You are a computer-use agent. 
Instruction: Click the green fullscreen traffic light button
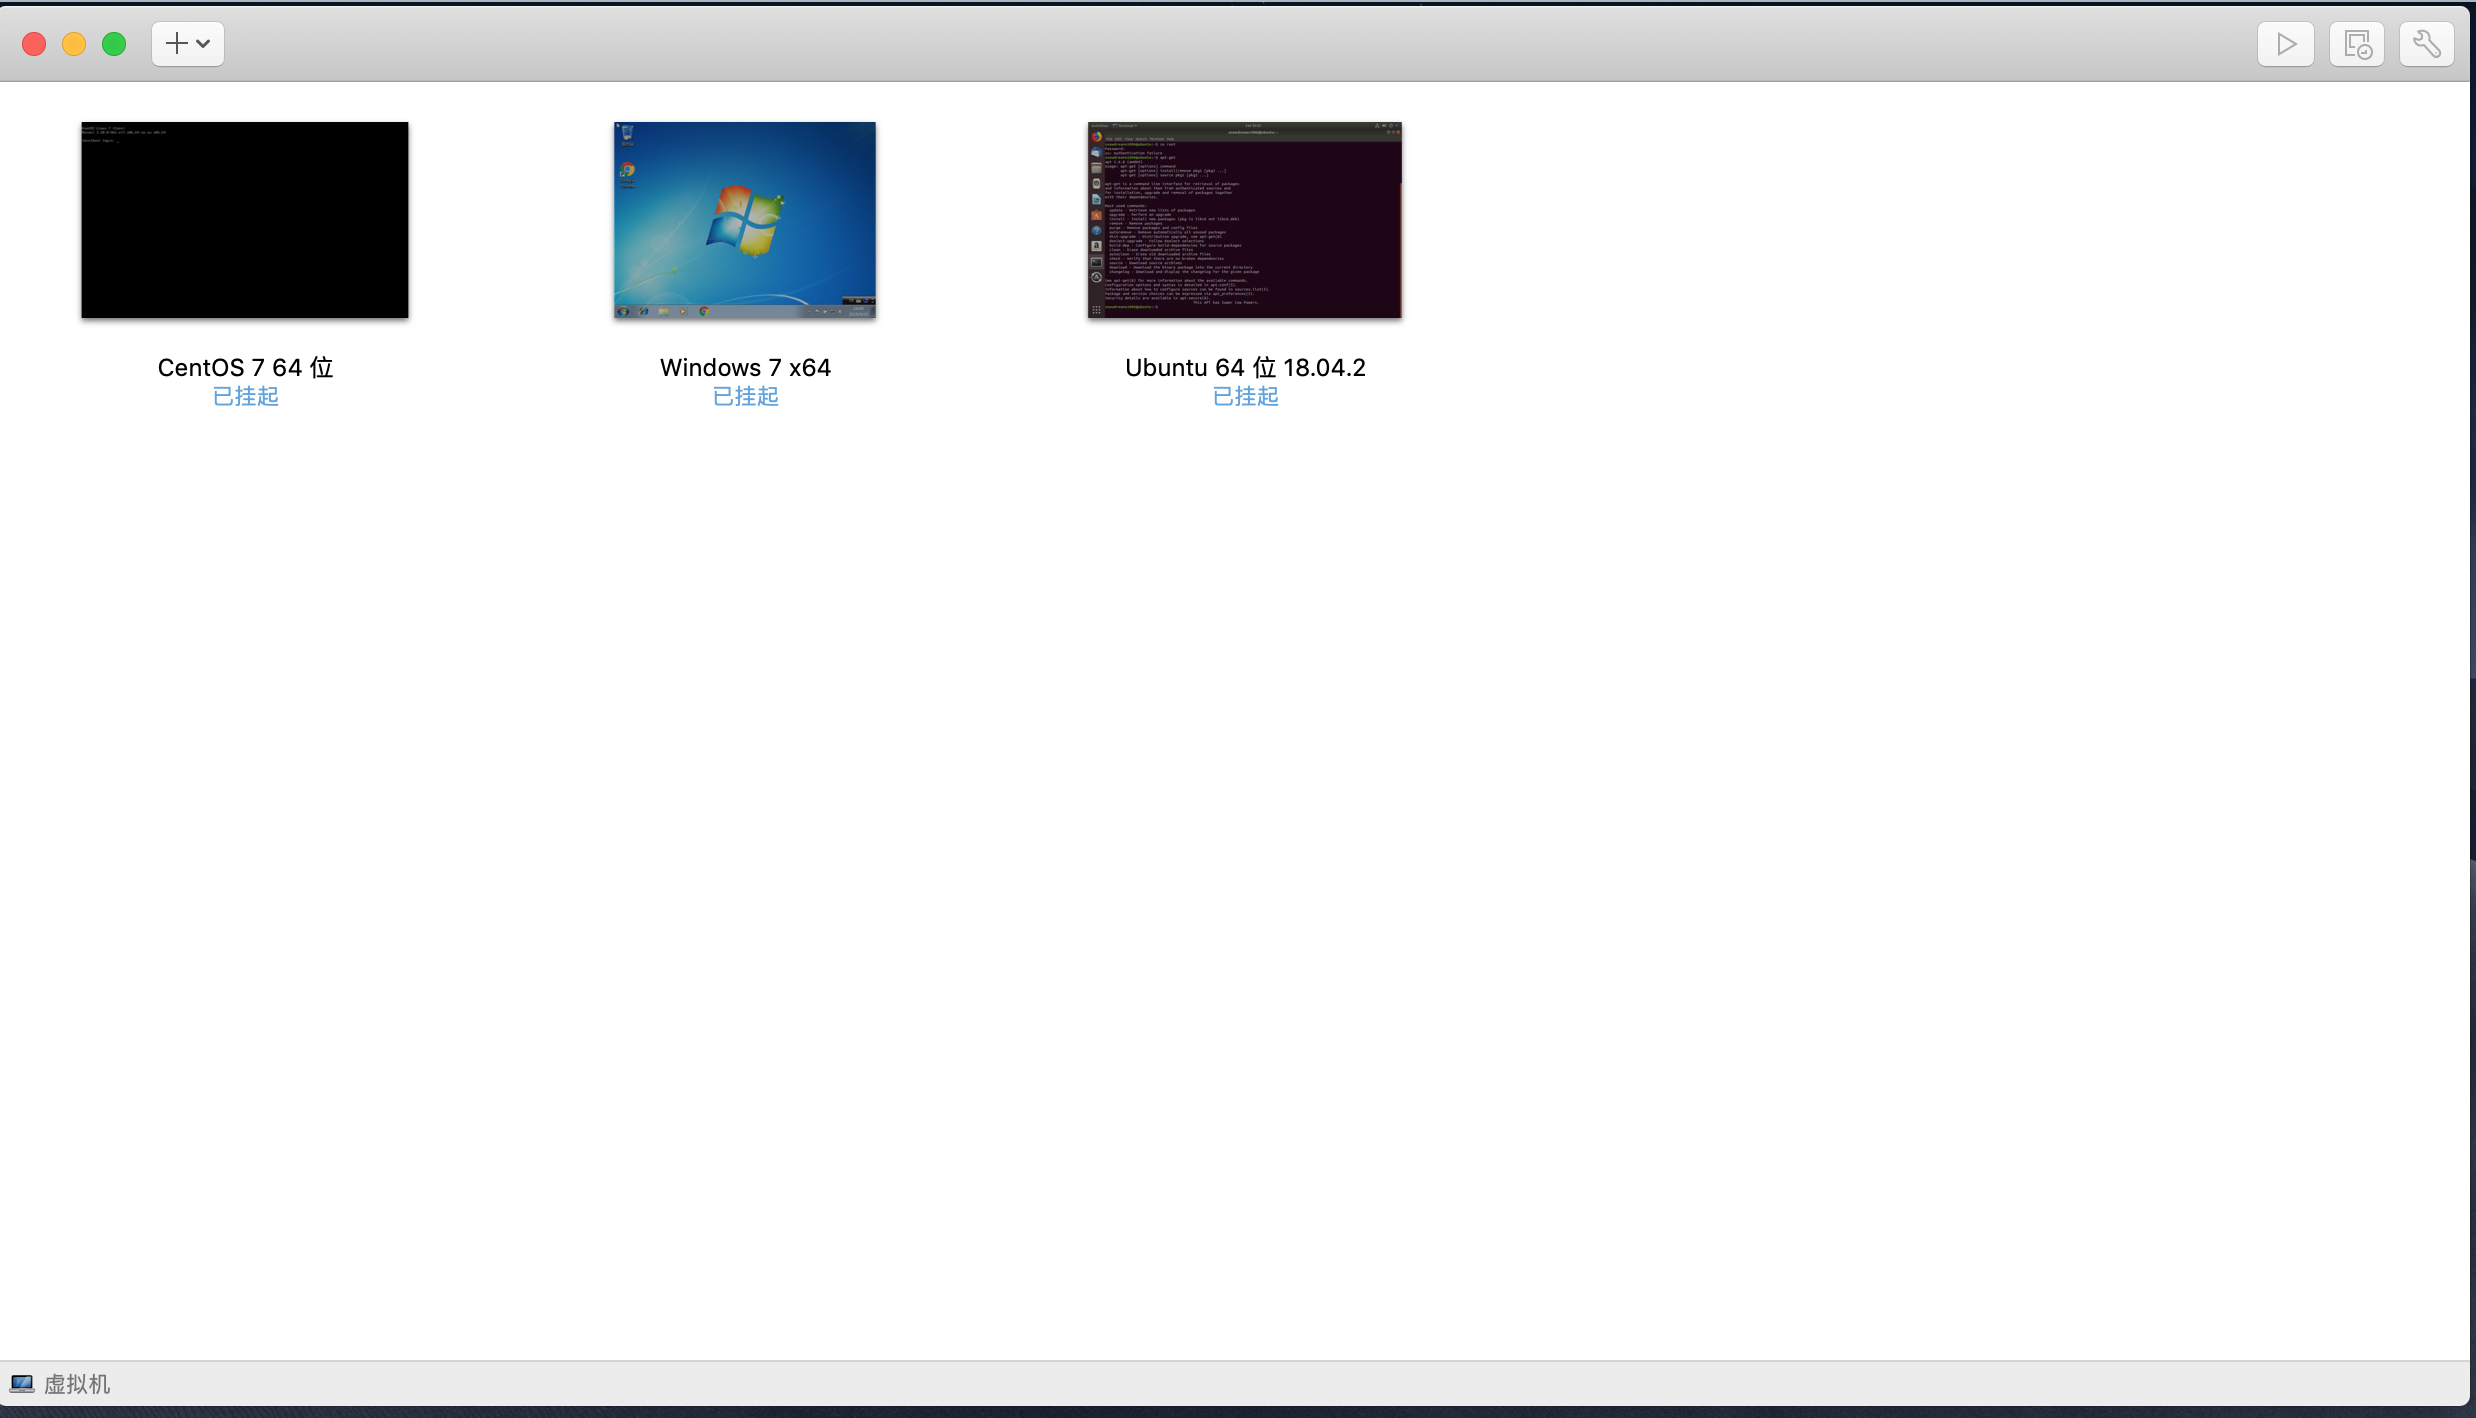coord(114,43)
